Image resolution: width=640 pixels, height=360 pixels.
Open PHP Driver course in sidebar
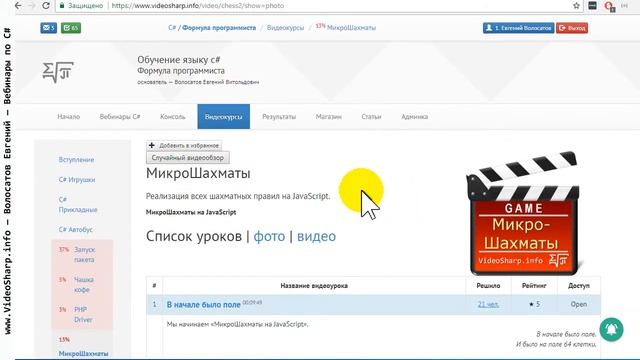click(83, 314)
